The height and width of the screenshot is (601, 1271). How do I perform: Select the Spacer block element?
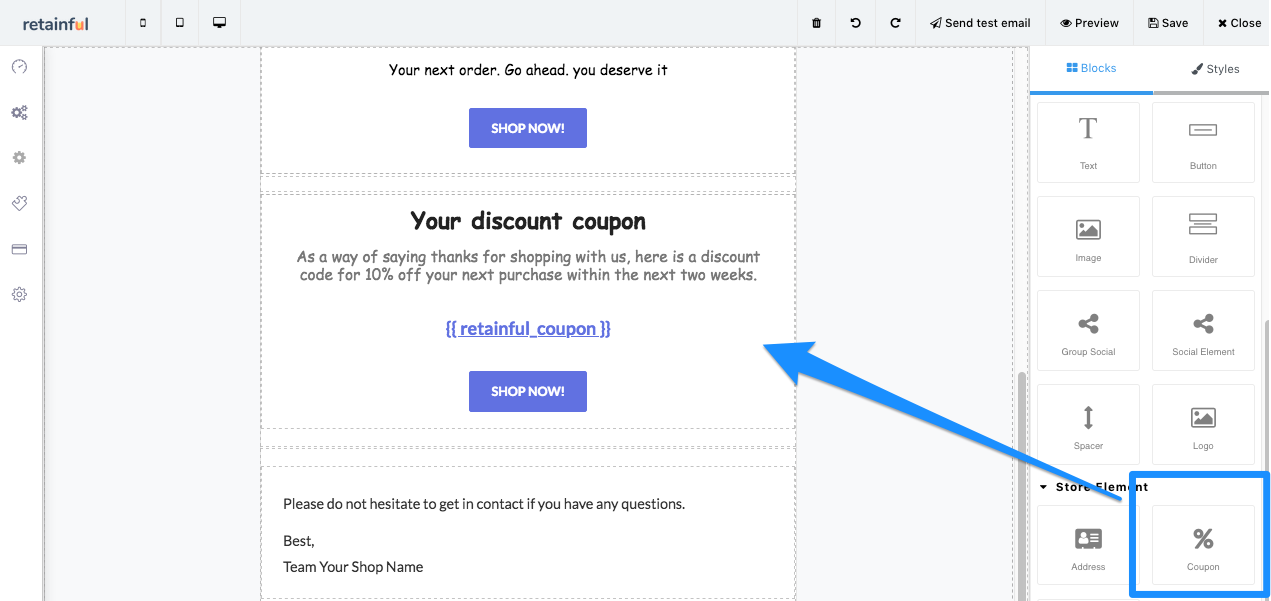(x=1088, y=424)
